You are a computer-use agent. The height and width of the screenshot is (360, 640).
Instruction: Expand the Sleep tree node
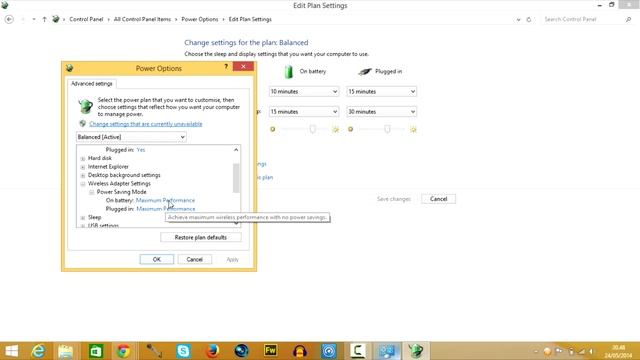[x=83, y=218]
